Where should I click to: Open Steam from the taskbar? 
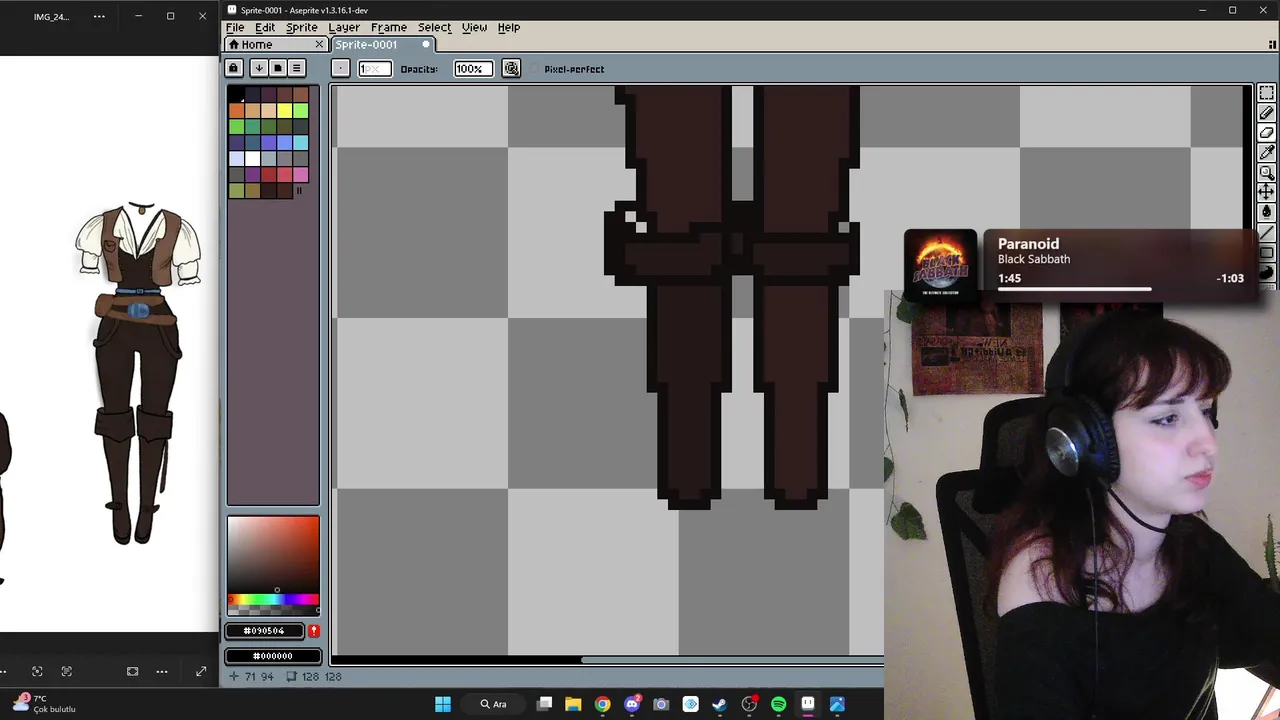[x=720, y=704]
